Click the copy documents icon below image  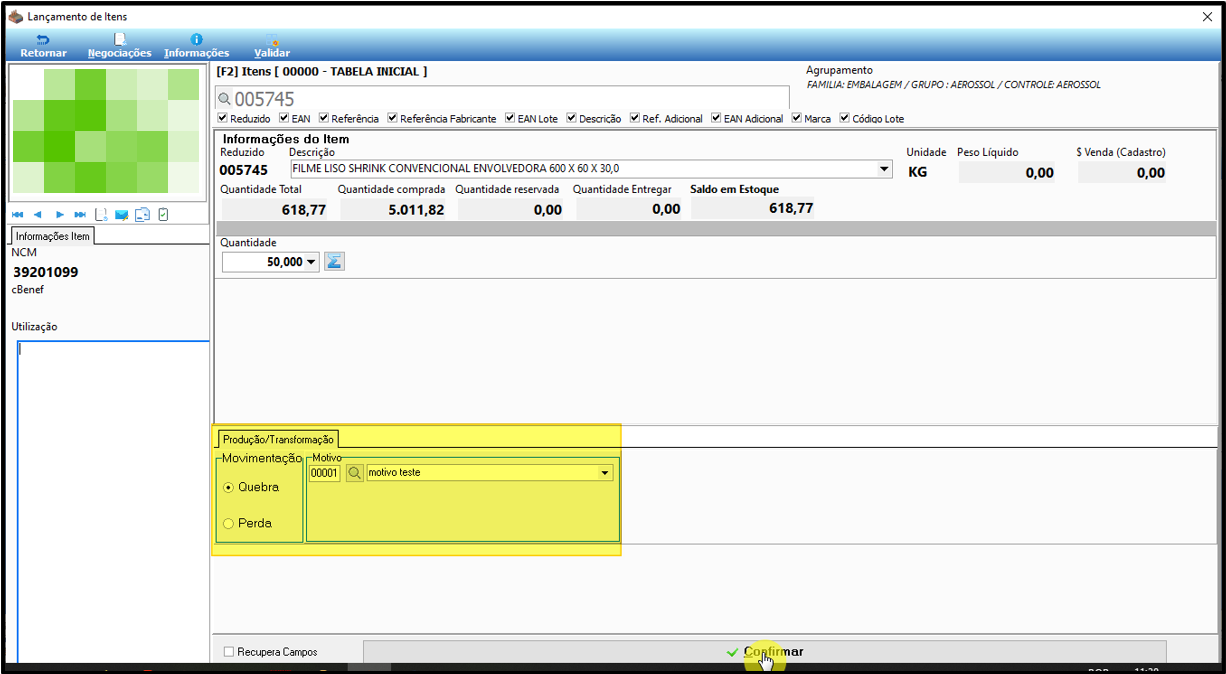142,214
